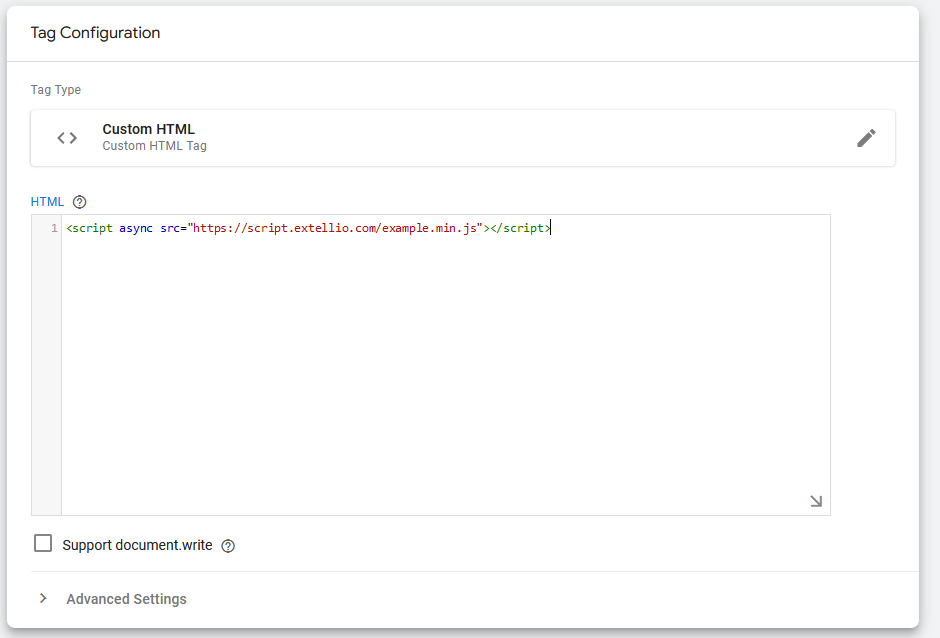Click the code brackets icon beside Custom HTML
Image resolution: width=940 pixels, height=638 pixels.
(x=67, y=138)
